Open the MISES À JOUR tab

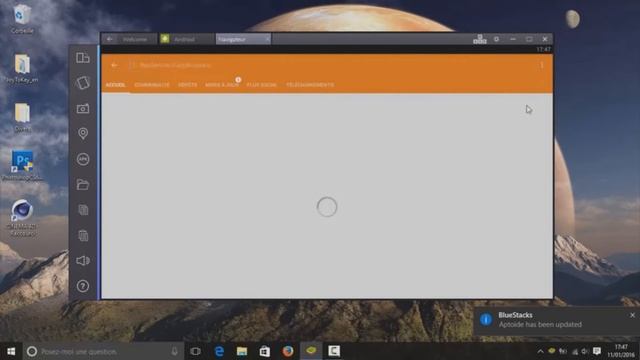pyautogui.click(x=222, y=85)
